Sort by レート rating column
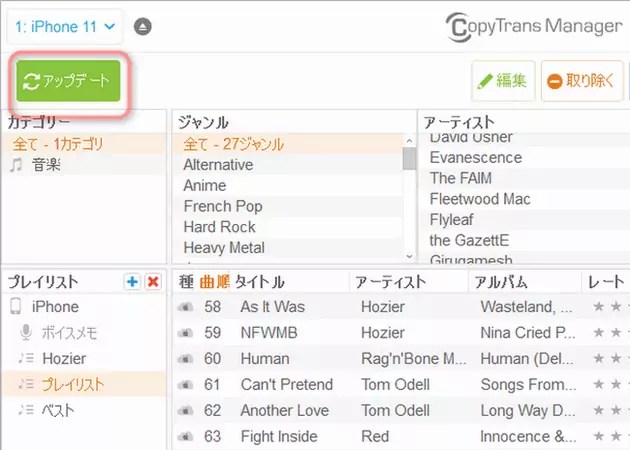 (x=607, y=282)
